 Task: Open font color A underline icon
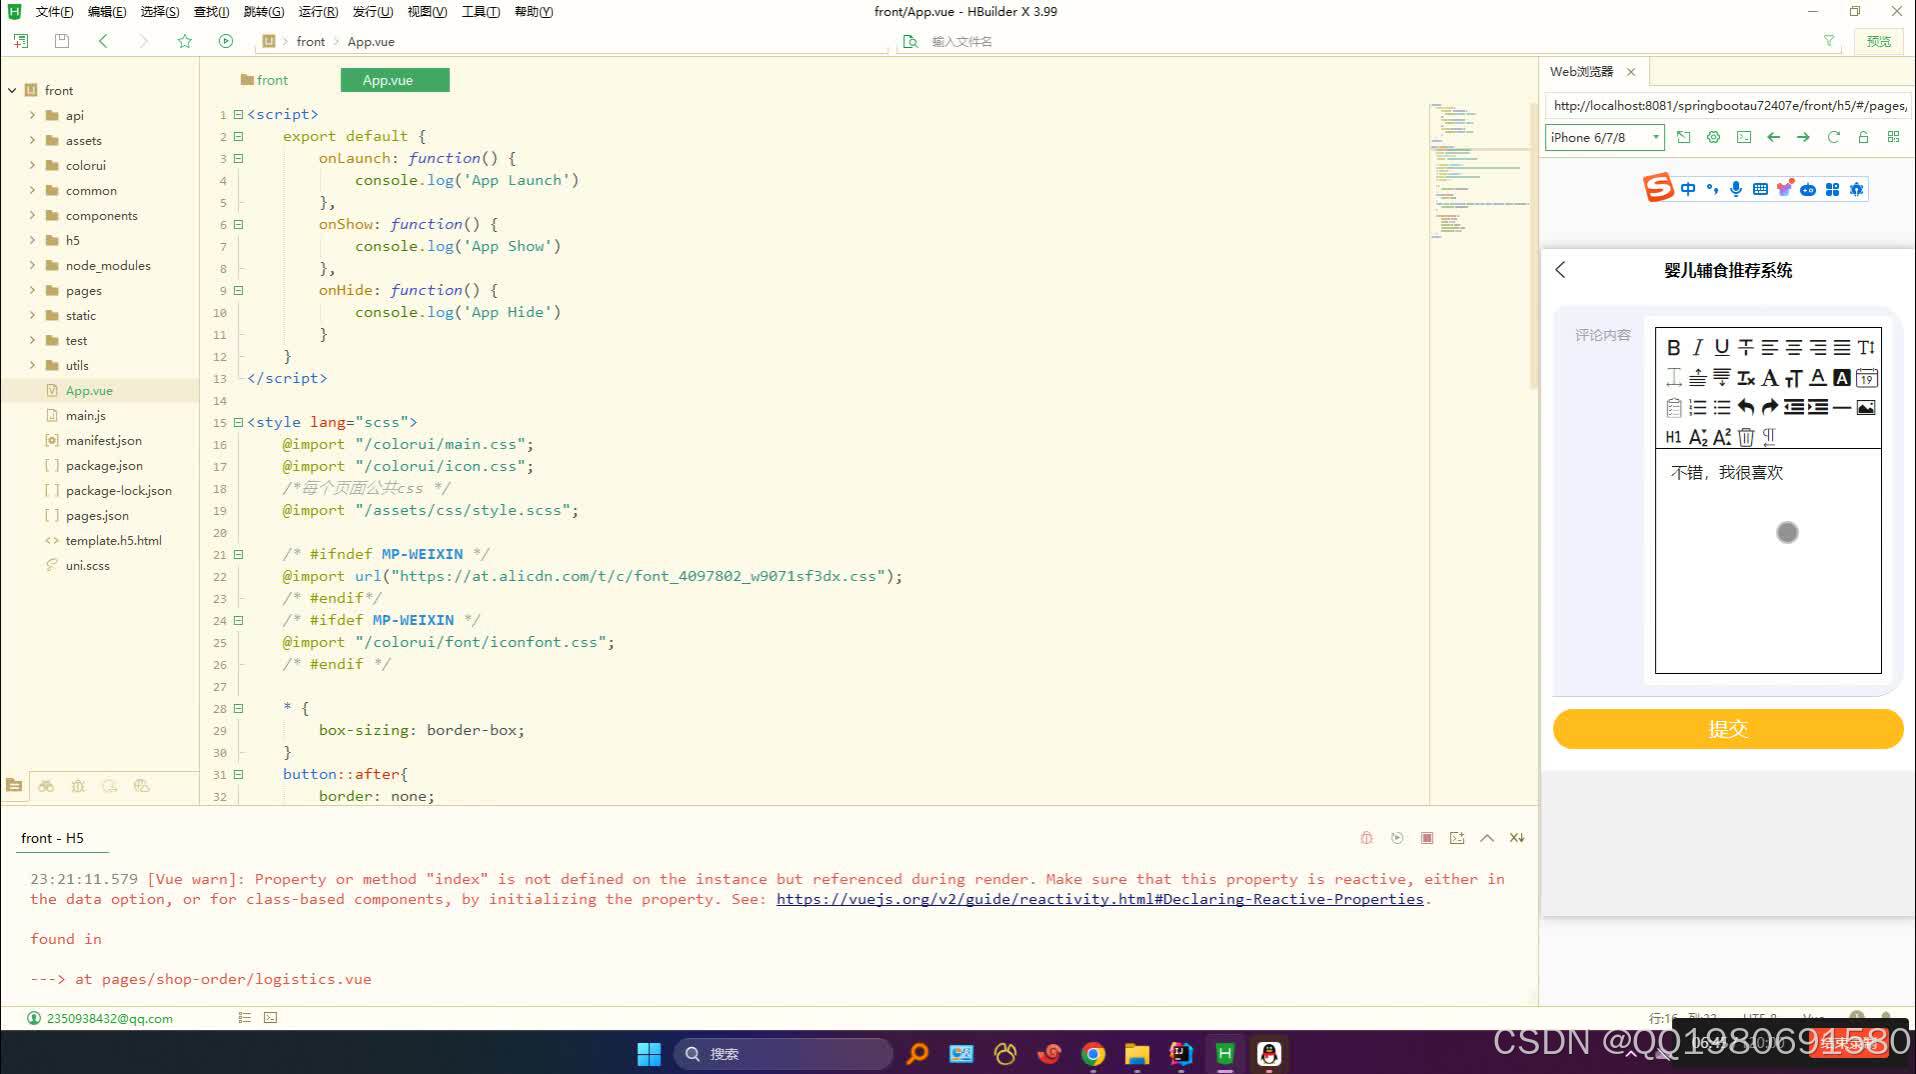[x=1817, y=378]
